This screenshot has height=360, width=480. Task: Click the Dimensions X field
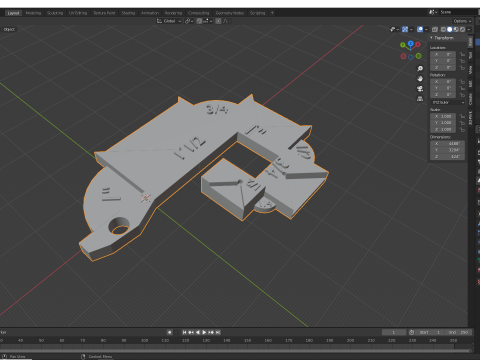pos(447,144)
